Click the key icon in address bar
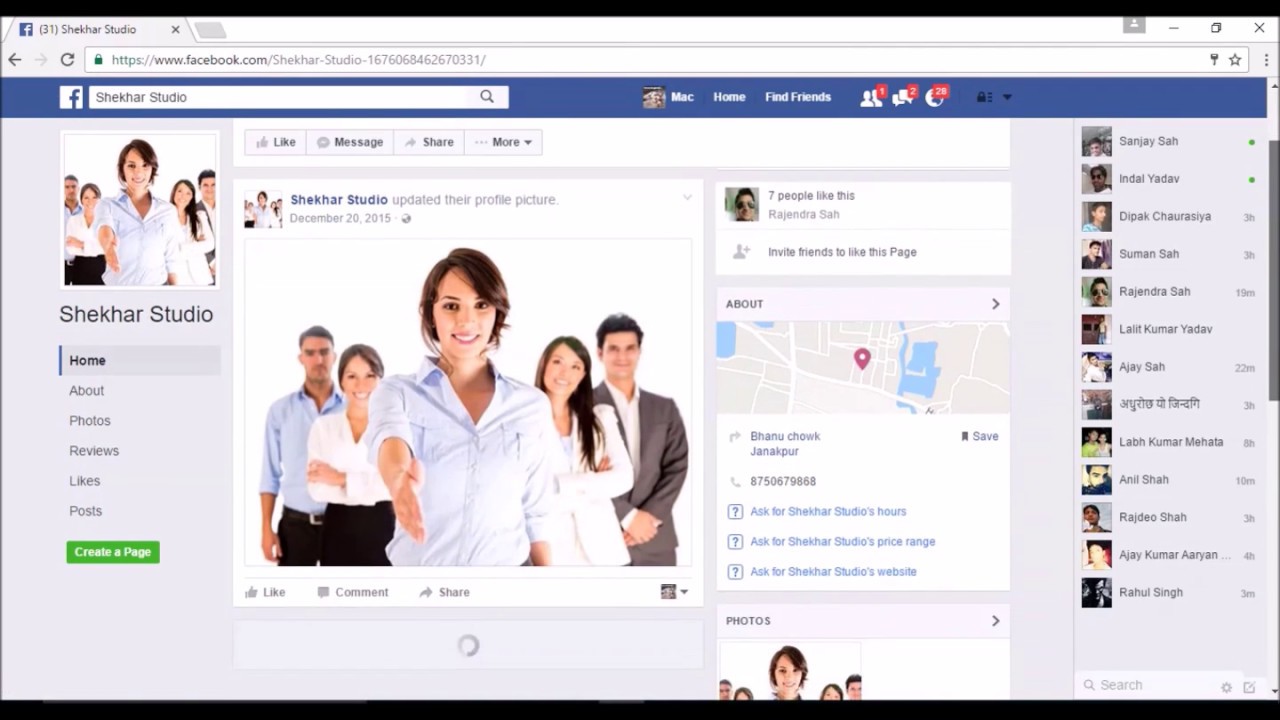This screenshot has width=1280, height=720. click(x=1214, y=60)
